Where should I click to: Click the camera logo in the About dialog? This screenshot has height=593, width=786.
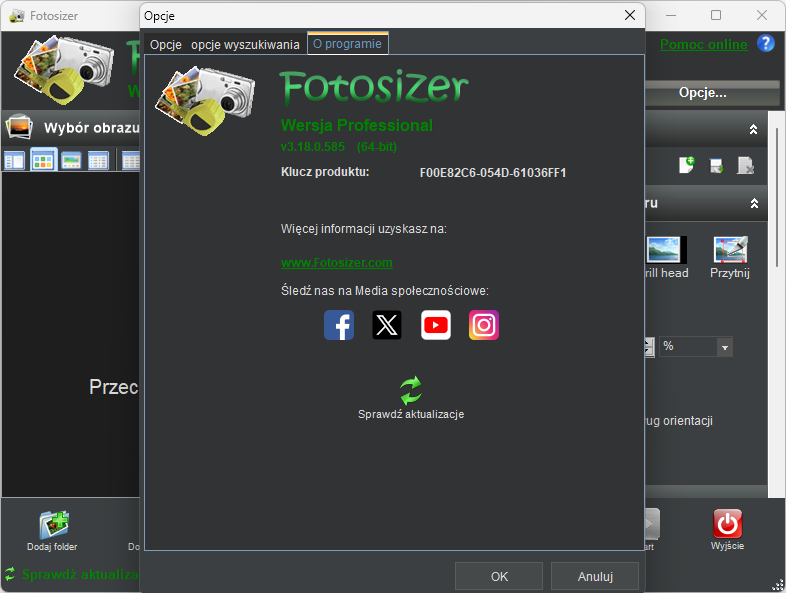pyautogui.click(x=205, y=100)
